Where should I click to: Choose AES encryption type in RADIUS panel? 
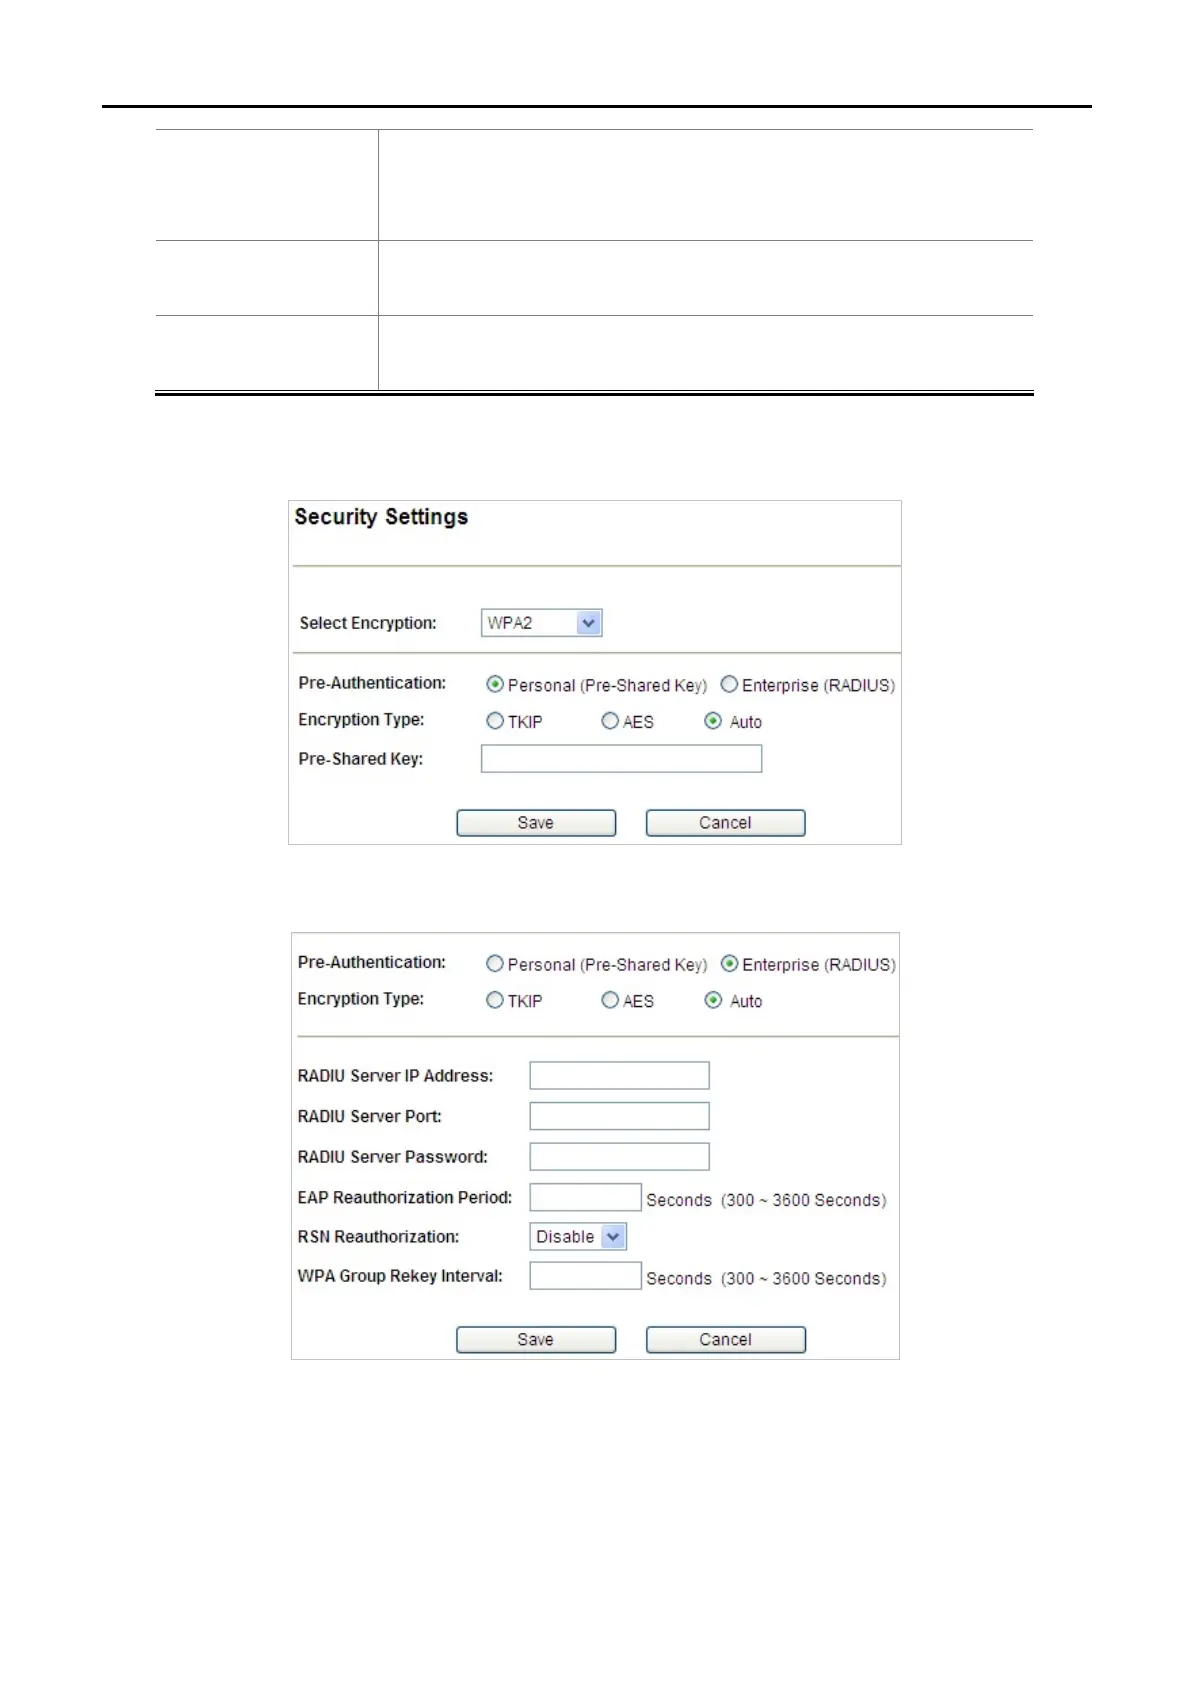[x=610, y=1000]
